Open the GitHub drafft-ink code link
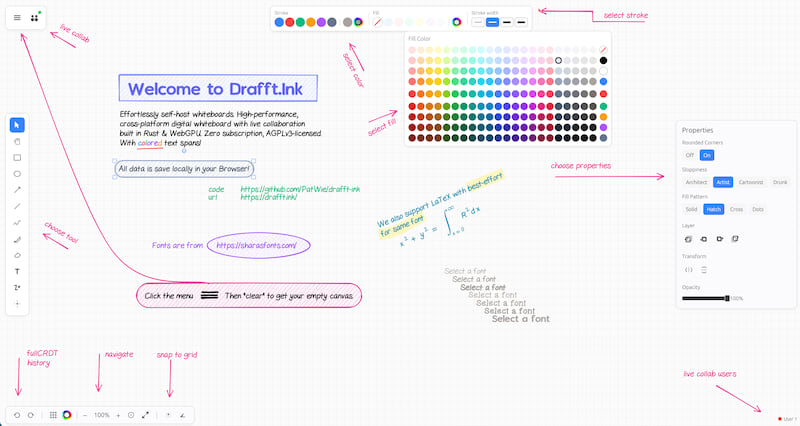This screenshot has height=426, width=800. [300, 189]
